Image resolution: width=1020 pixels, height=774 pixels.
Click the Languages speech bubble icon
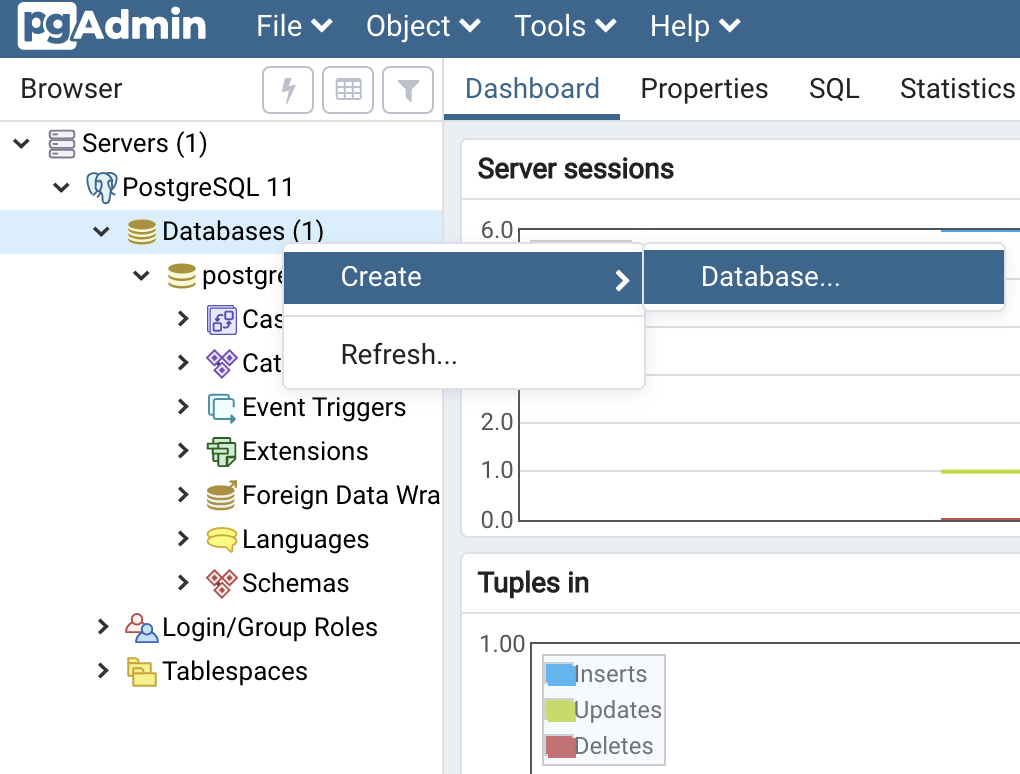tap(221, 539)
